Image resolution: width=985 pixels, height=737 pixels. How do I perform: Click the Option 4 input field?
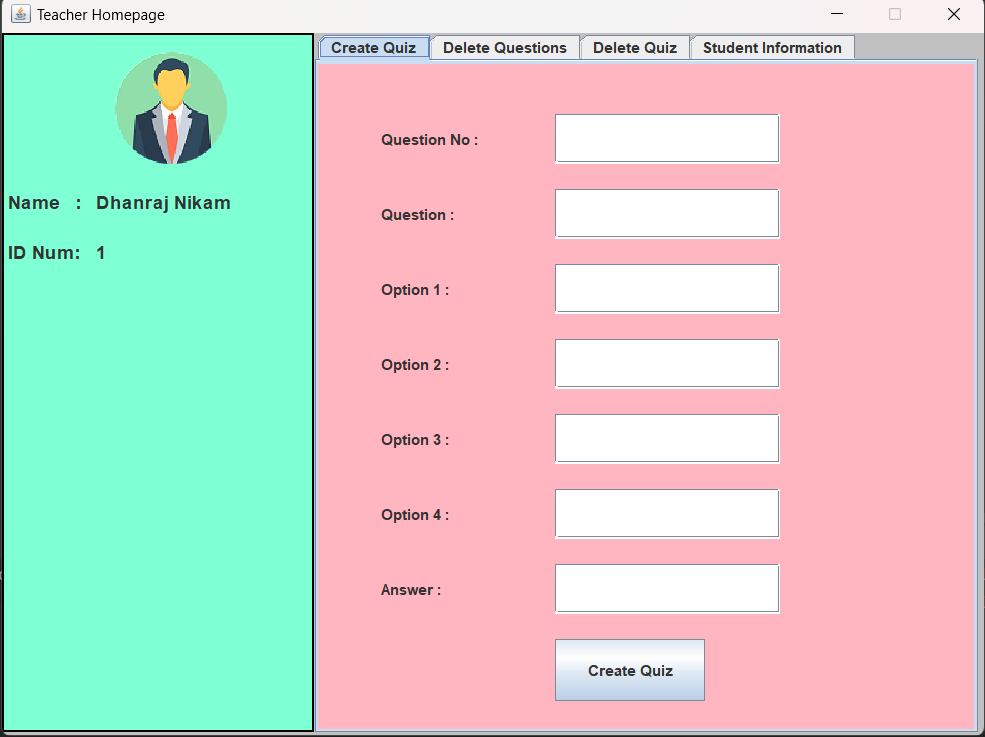tap(667, 513)
